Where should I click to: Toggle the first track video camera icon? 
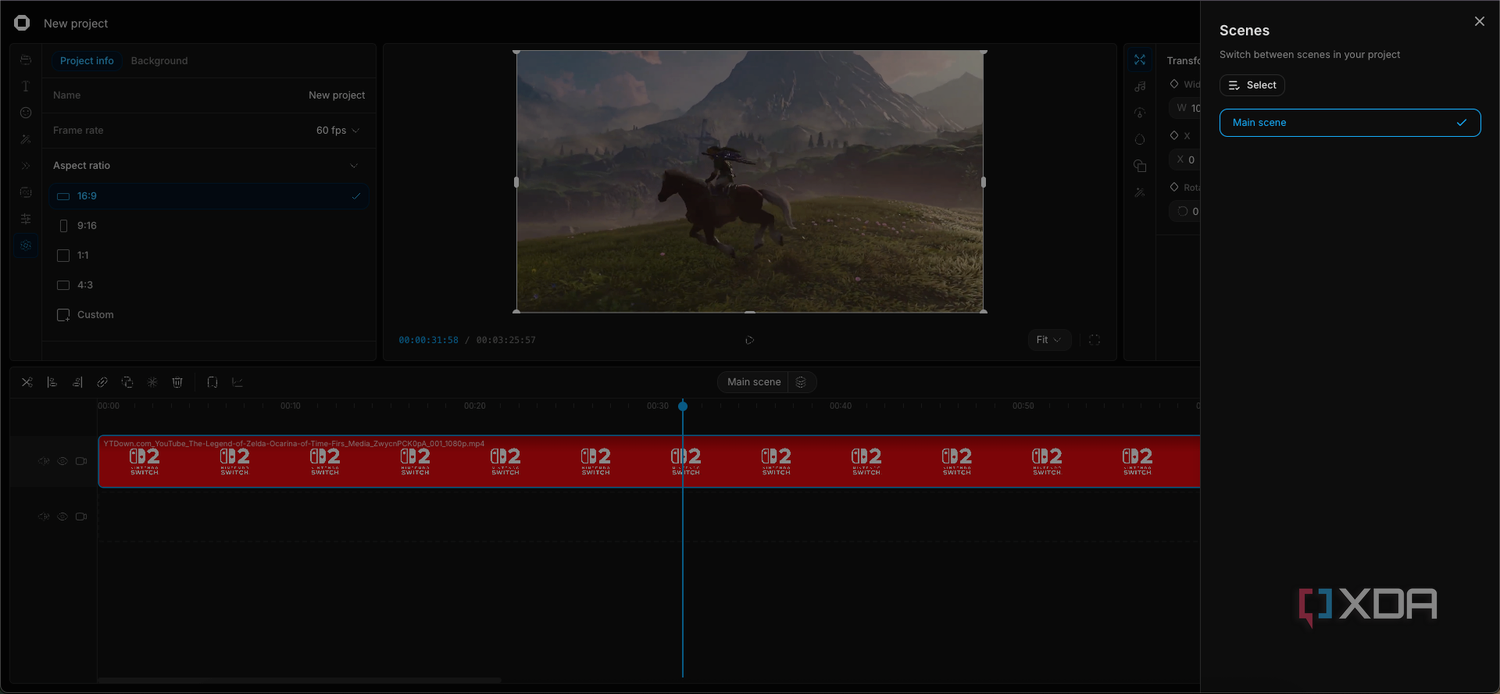(81, 461)
